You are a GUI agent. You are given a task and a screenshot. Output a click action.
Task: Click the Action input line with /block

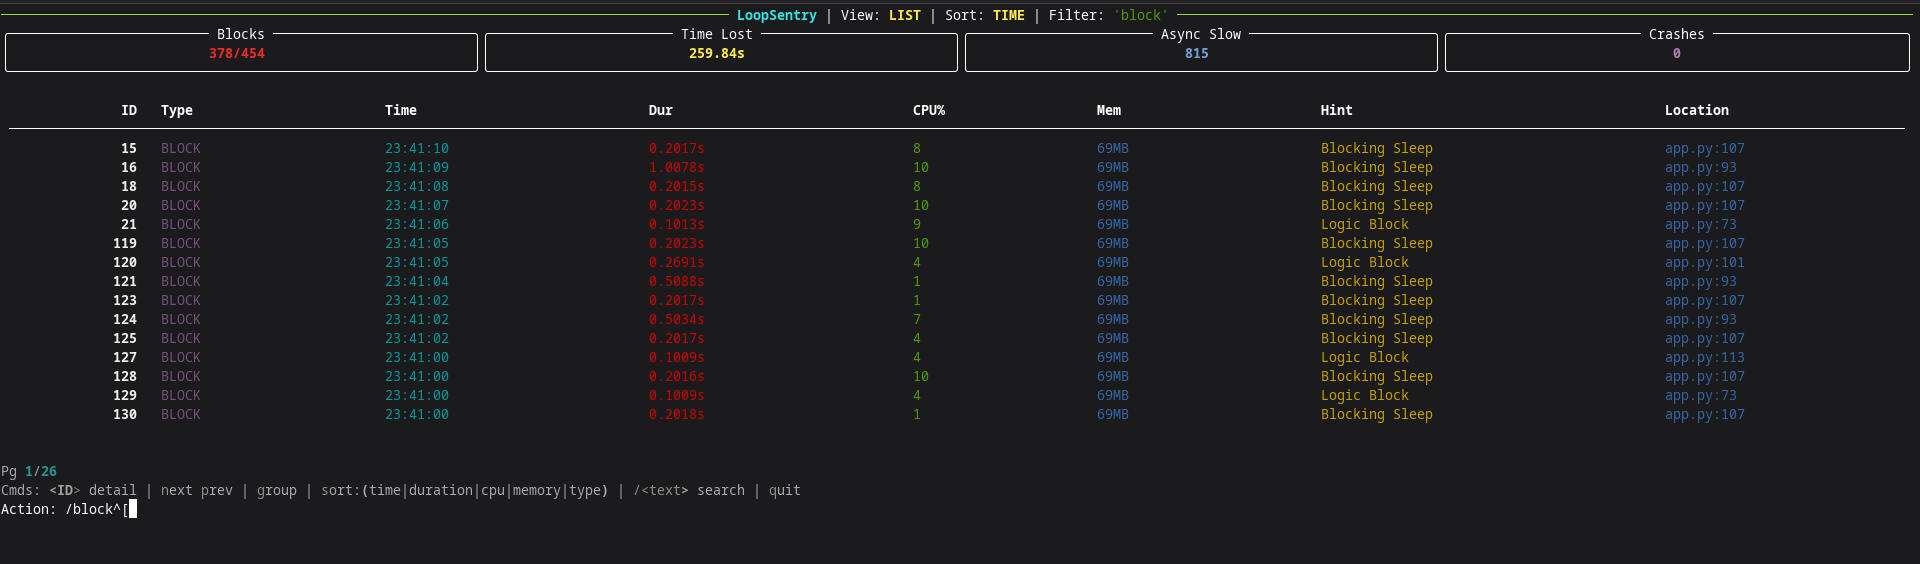(69, 510)
